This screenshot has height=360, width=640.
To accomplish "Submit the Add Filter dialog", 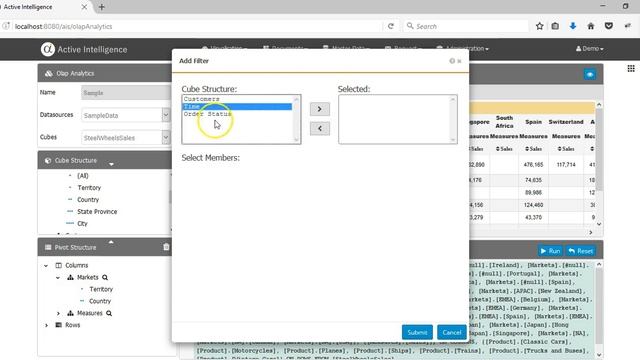I will [x=417, y=332].
